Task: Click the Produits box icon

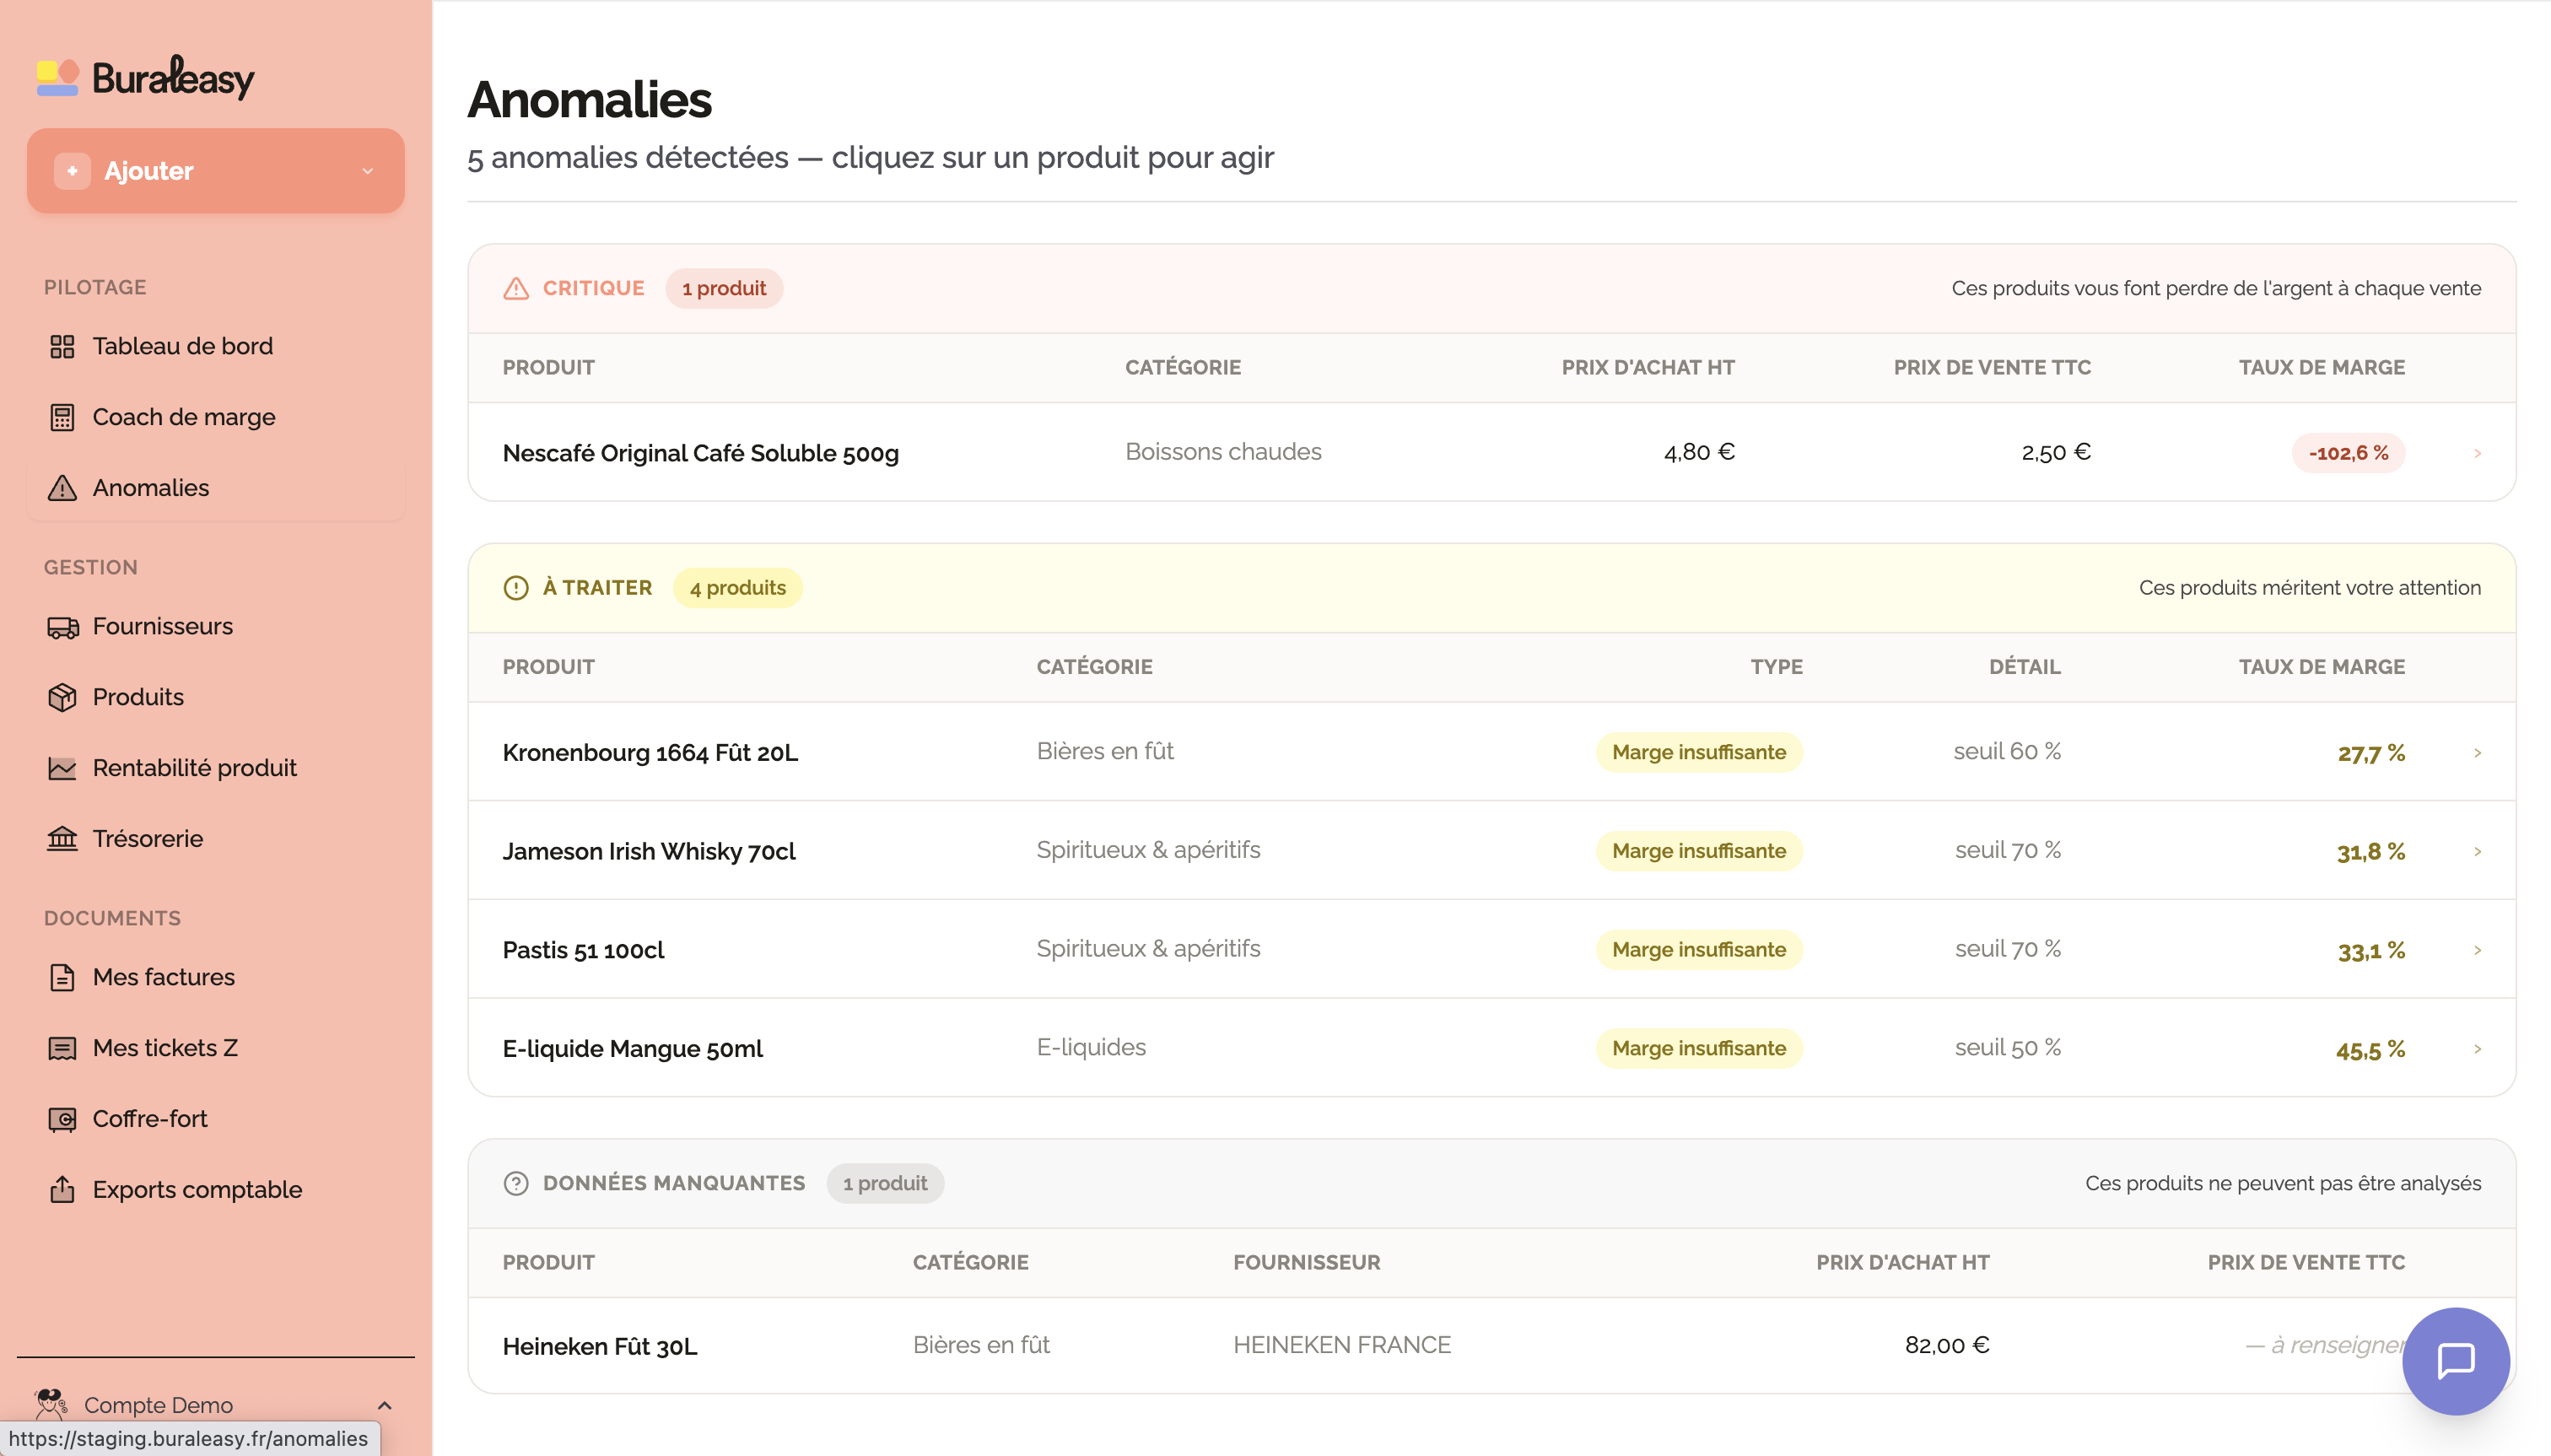Action: tap(62, 697)
